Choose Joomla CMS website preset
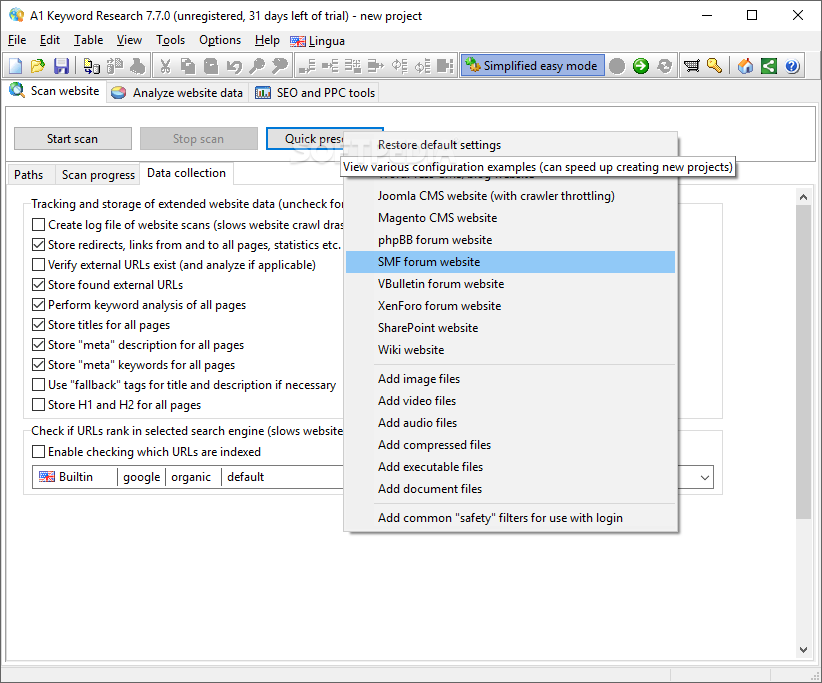This screenshot has width=822, height=683. coord(510,196)
